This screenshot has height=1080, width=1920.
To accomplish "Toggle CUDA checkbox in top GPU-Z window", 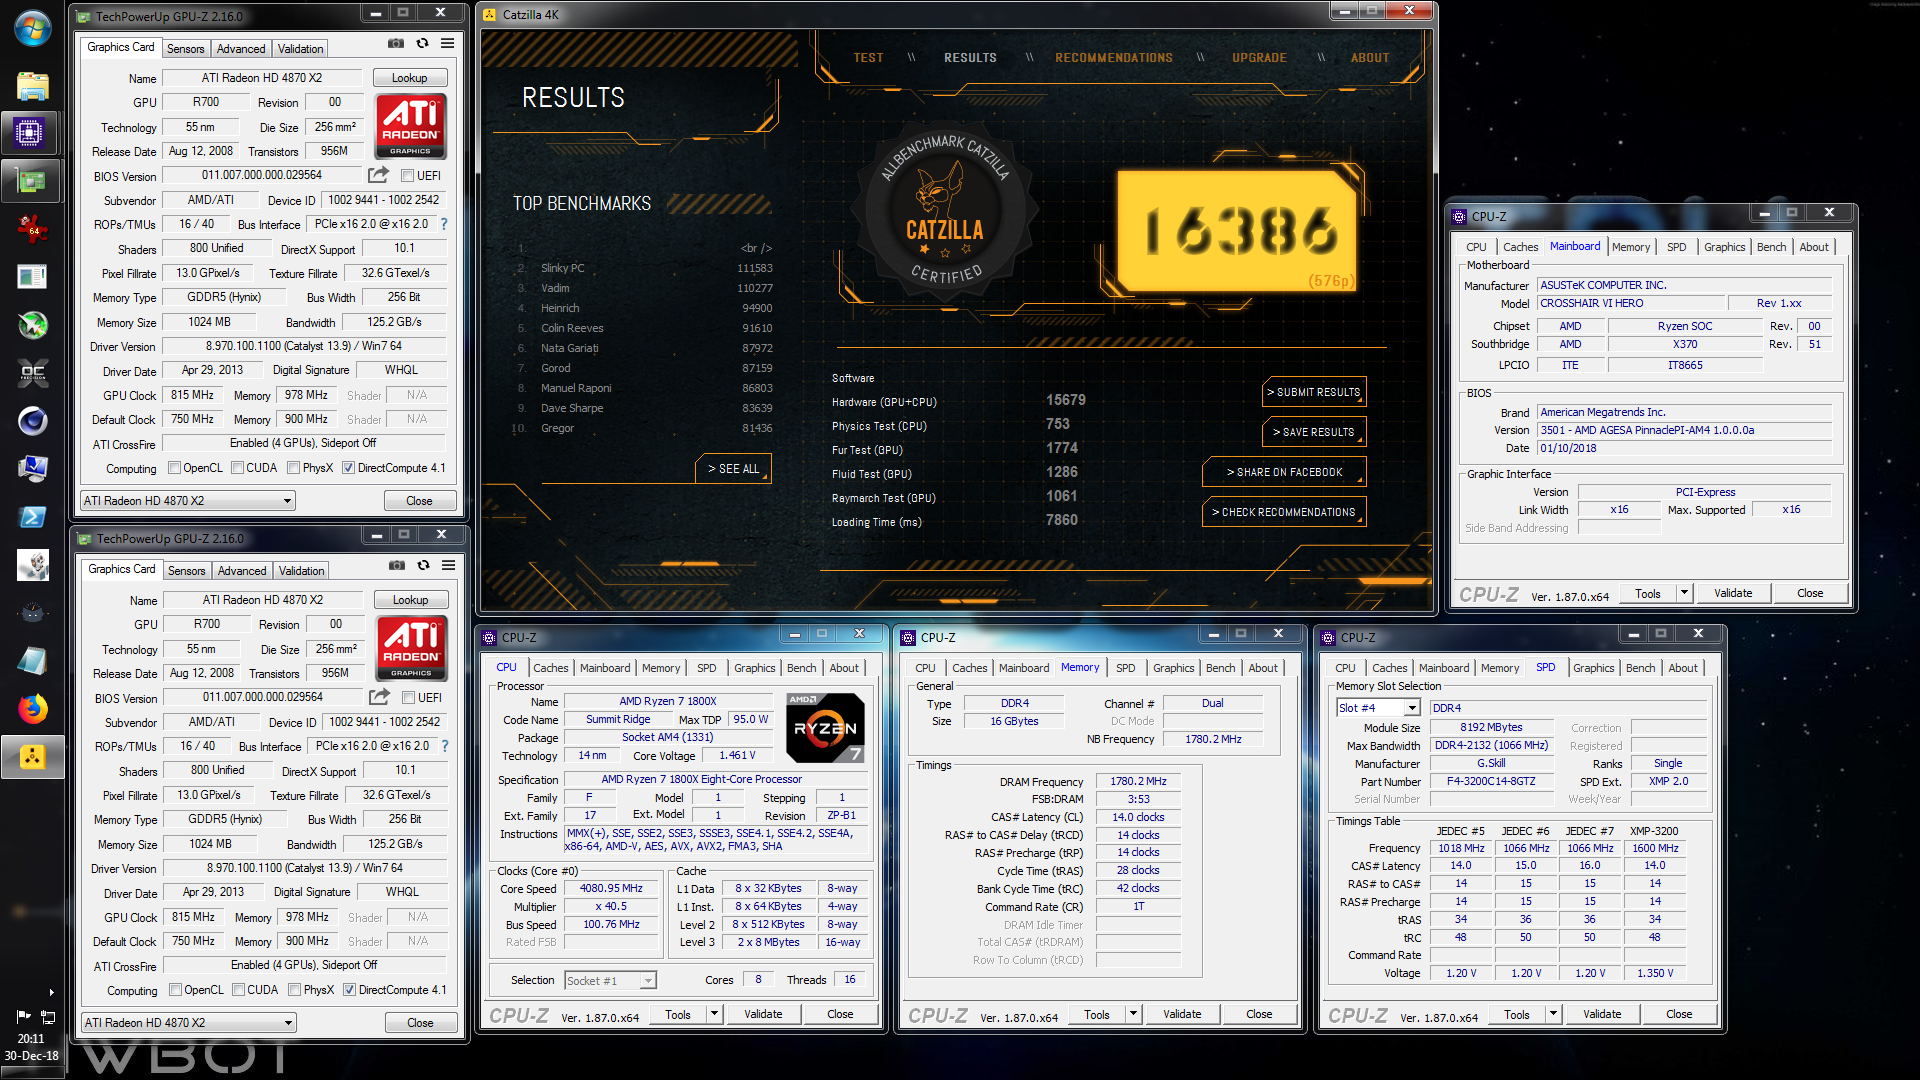I will click(x=237, y=468).
